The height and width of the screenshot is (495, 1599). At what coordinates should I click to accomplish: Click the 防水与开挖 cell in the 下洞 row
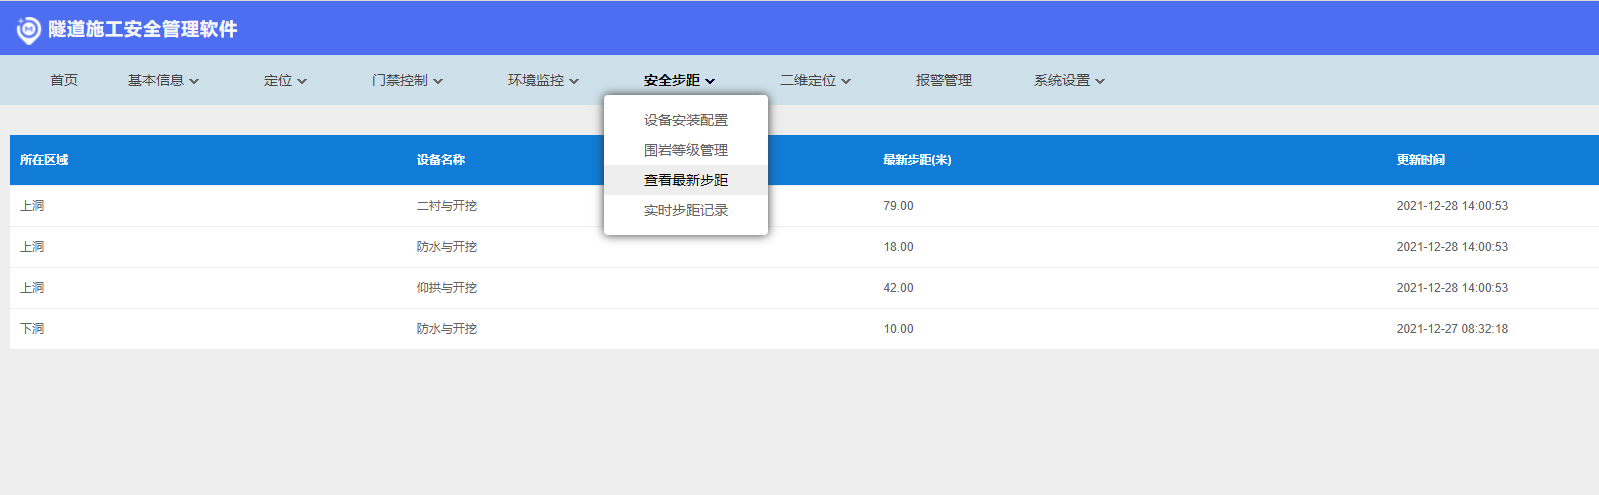pos(447,329)
